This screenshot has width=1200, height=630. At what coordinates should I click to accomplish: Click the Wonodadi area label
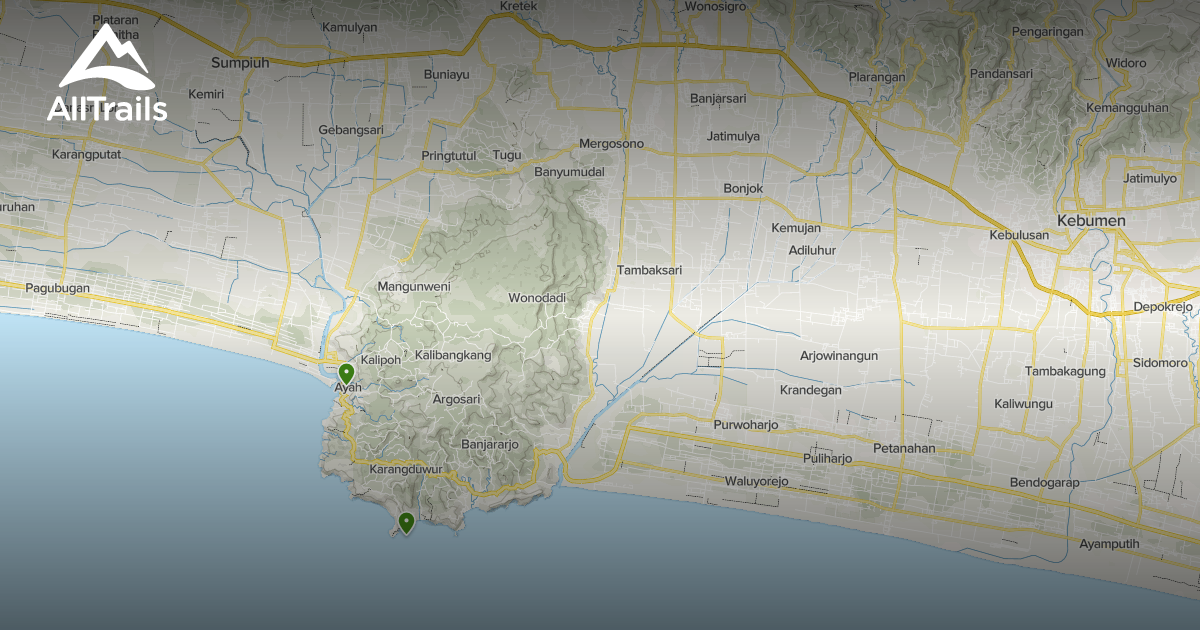click(538, 297)
